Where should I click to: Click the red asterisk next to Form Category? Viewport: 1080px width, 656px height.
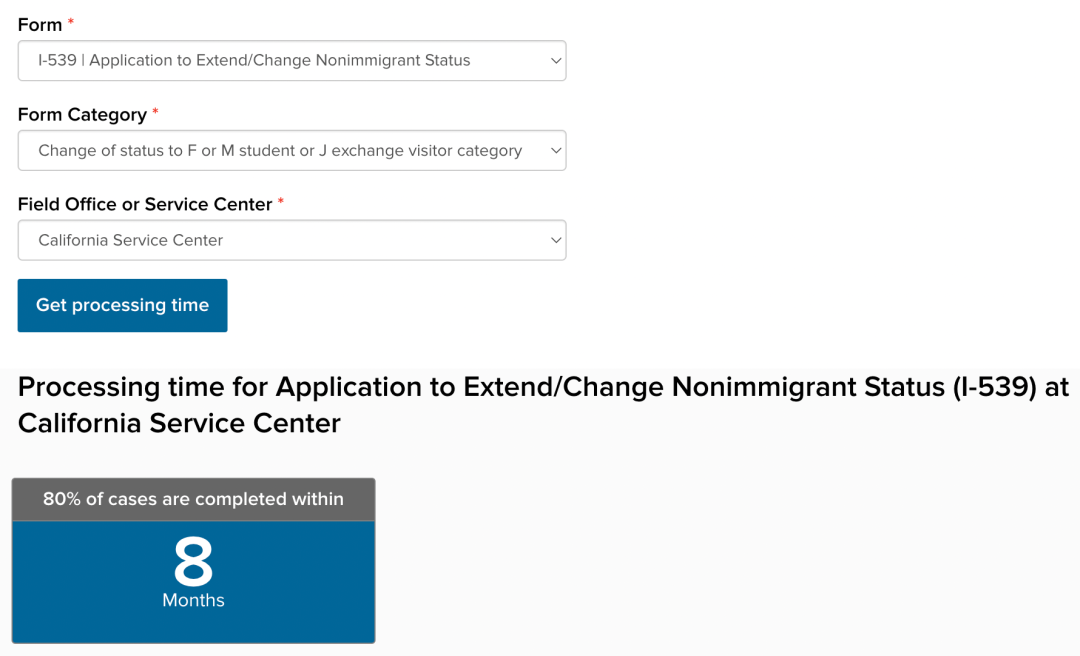[155, 113]
